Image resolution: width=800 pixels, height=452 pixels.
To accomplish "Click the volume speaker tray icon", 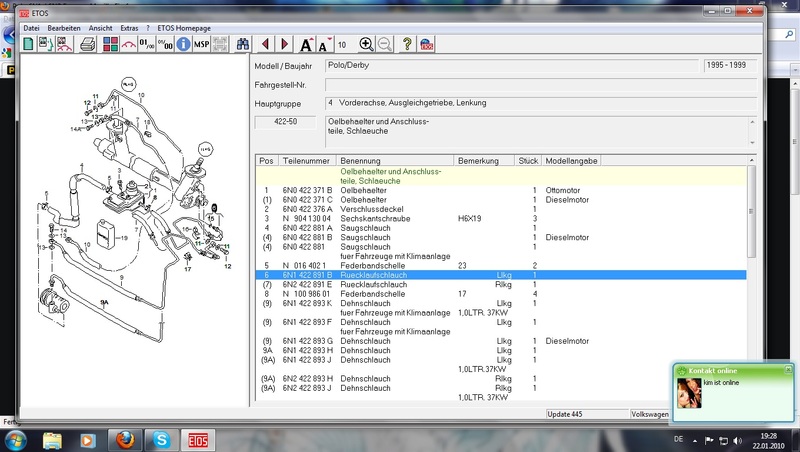I will point(737,440).
